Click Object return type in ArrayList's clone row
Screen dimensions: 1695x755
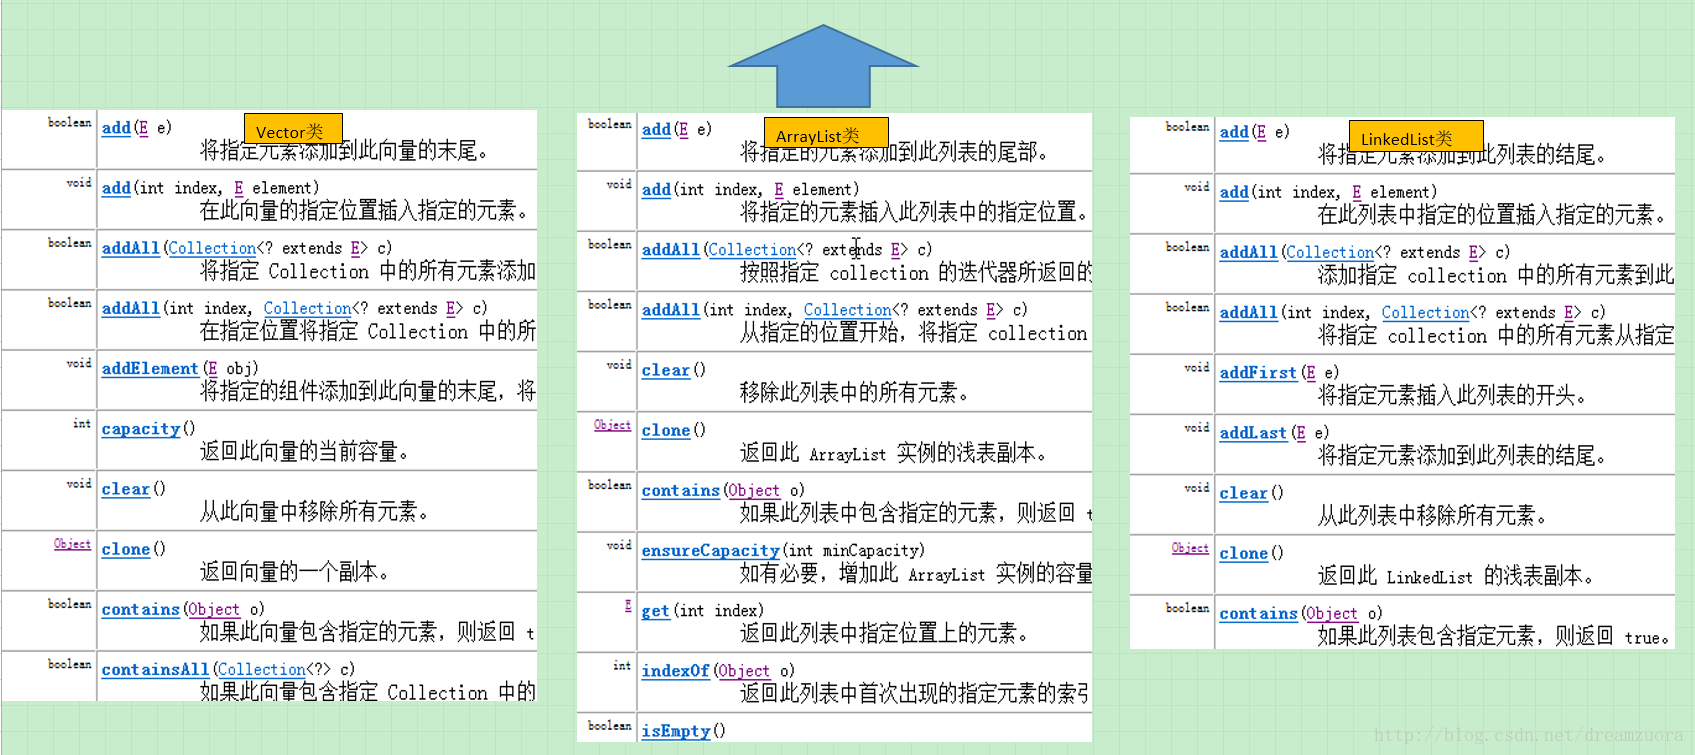tap(612, 425)
